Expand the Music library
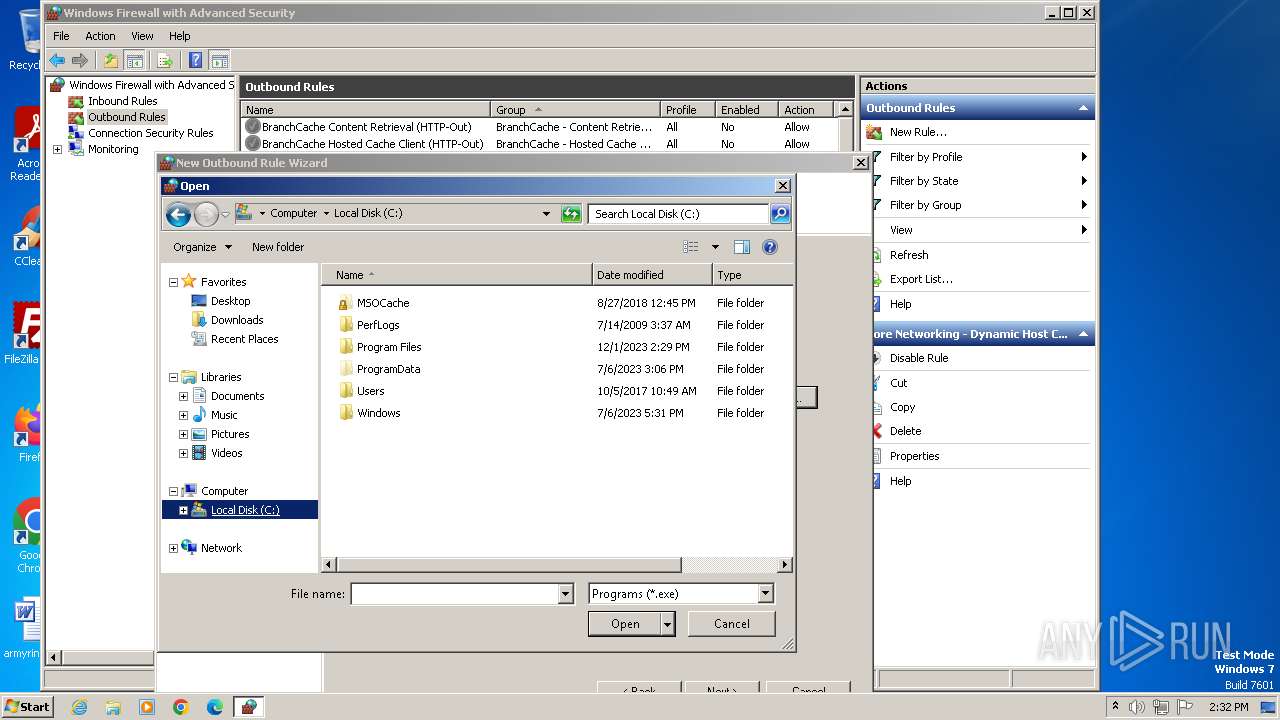 tap(183, 416)
